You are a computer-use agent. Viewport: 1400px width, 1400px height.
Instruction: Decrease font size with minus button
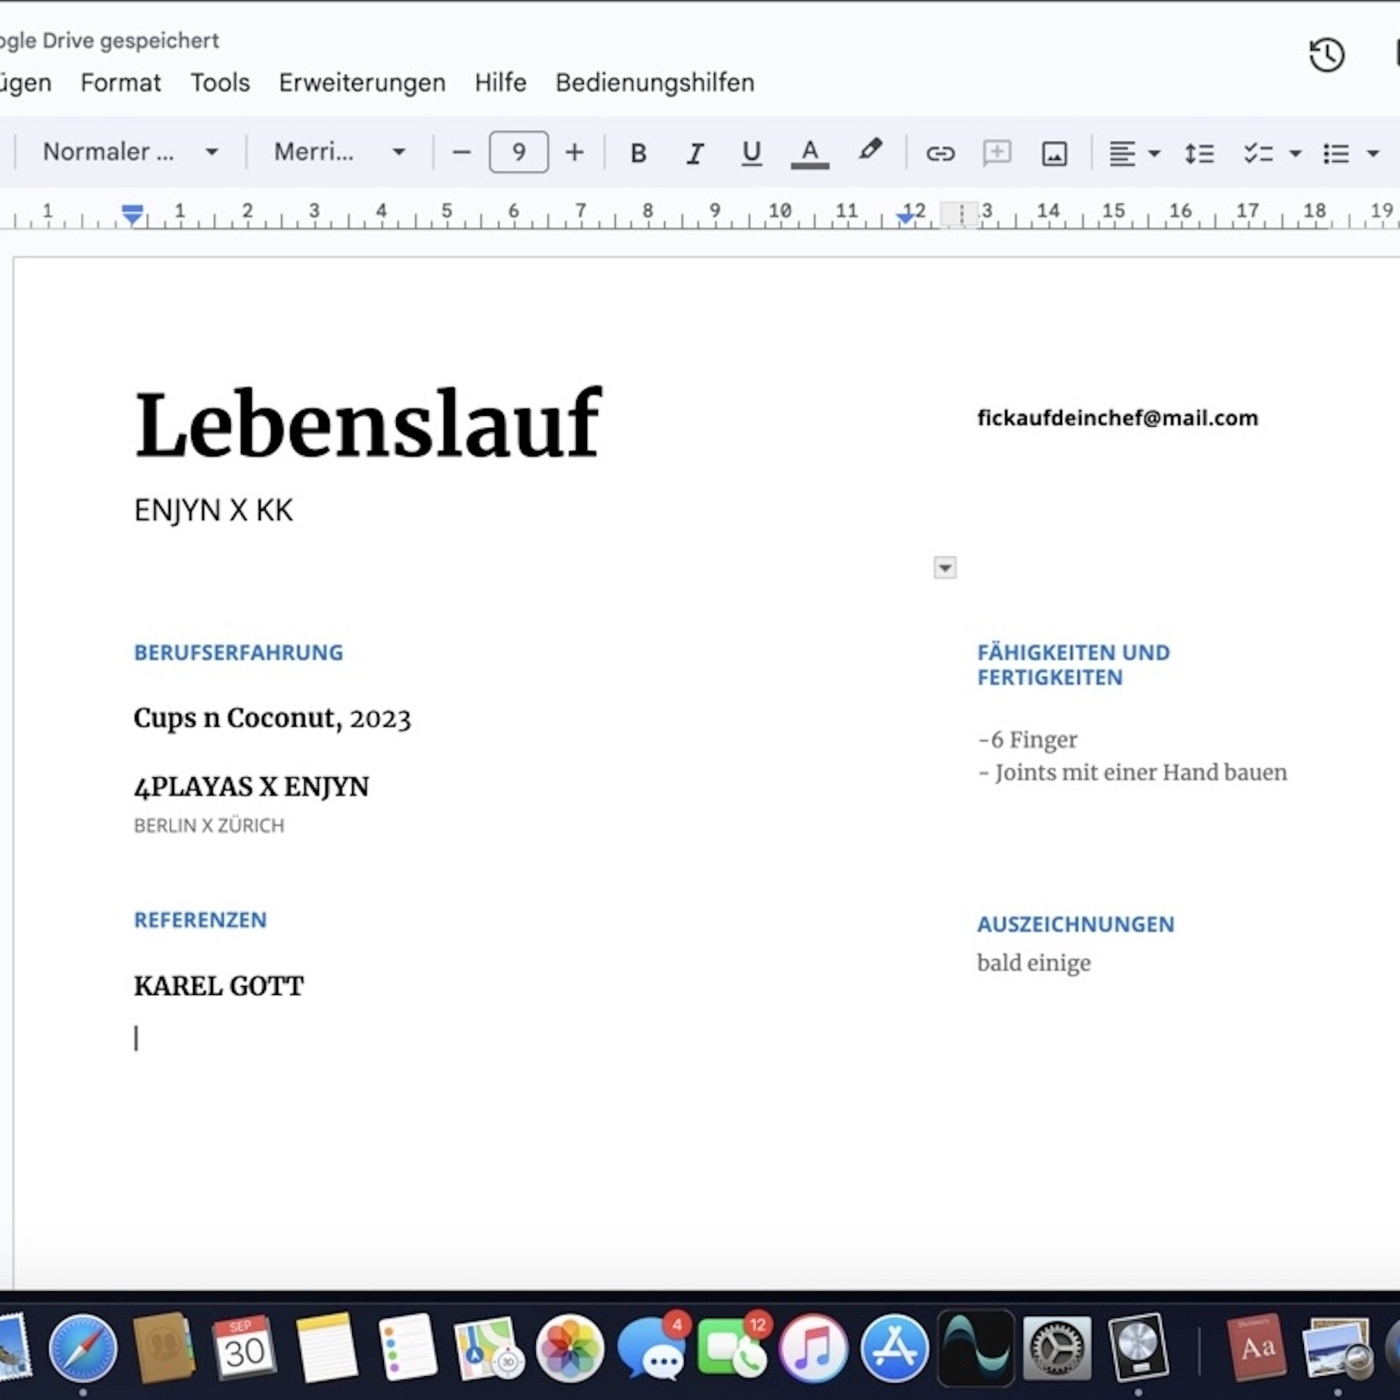461,152
